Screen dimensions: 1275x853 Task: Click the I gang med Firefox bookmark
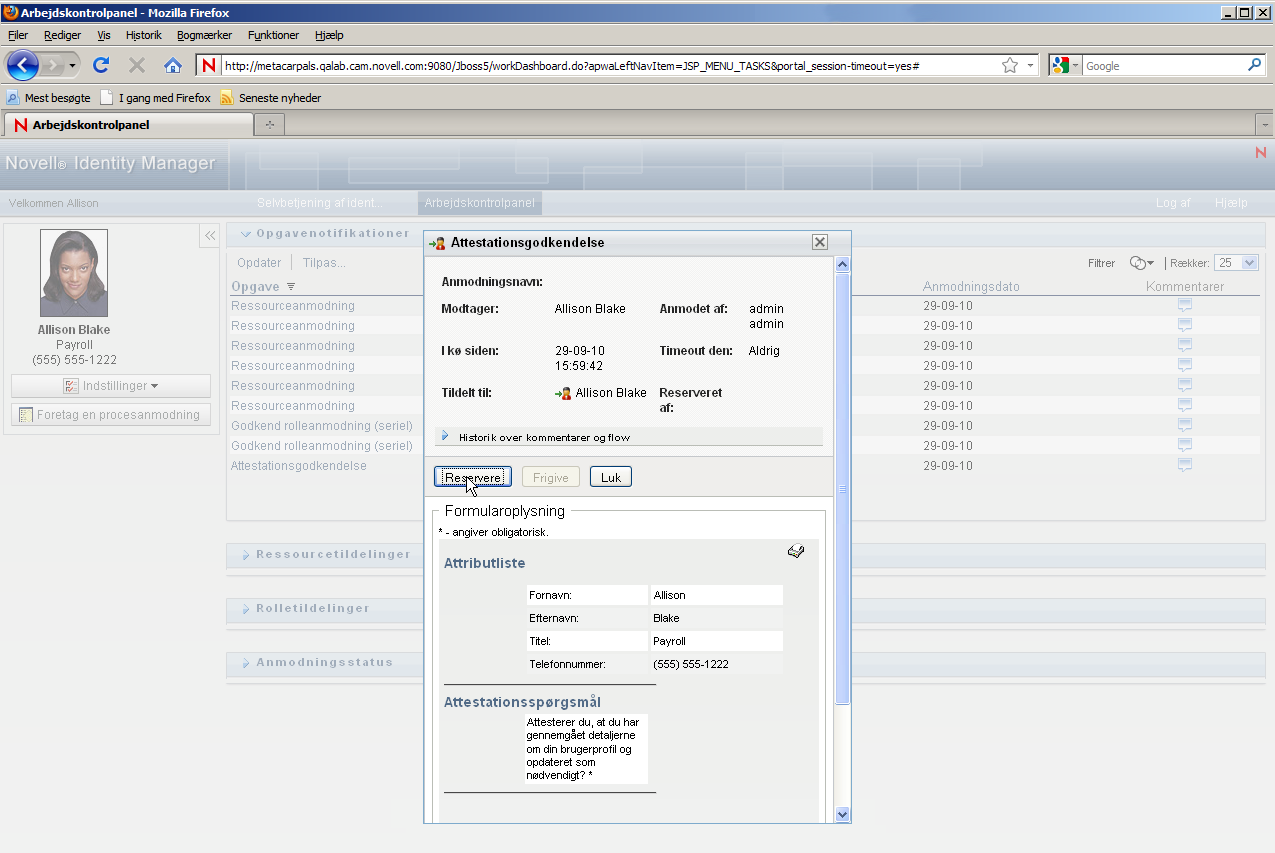tap(155, 98)
